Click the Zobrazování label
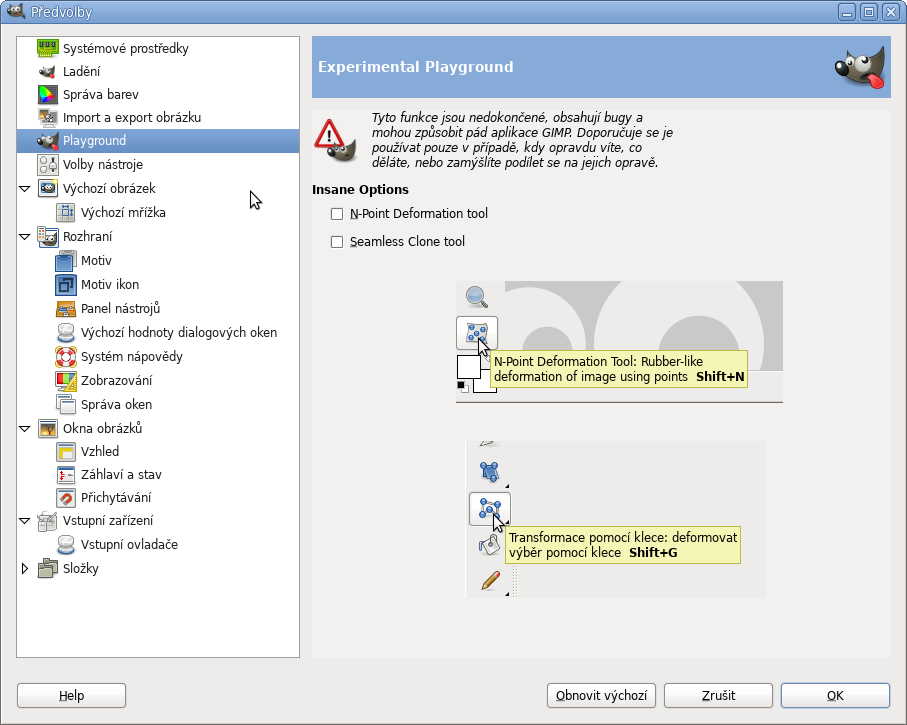Image resolution: width=907 pixels, height=725 pixels. pyautogui.click(x=117, y=381)
